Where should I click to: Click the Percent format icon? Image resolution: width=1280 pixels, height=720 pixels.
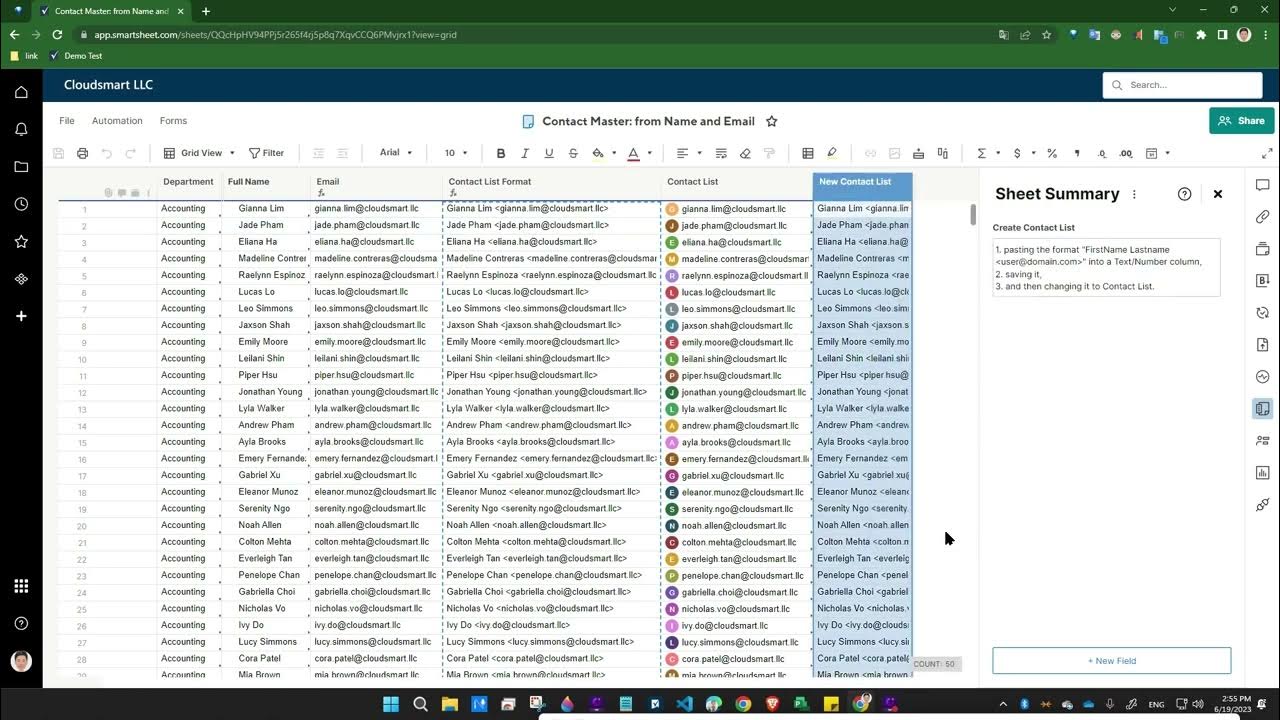point(1052,153)
